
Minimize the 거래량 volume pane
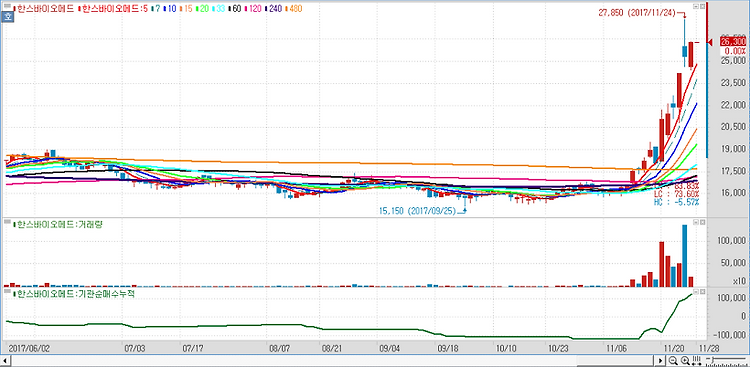tap(696, 222)
